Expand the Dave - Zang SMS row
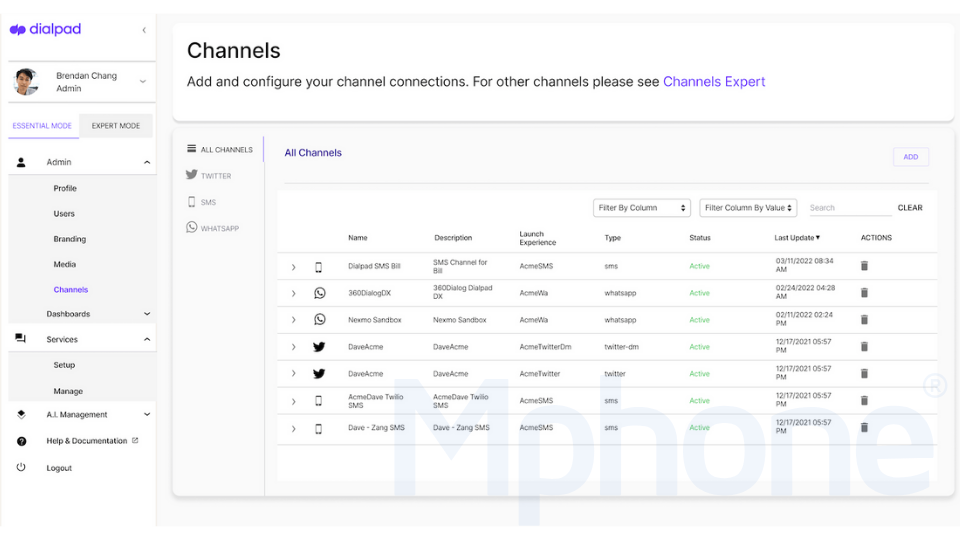 pyautogui.click(x=293, y=429)
